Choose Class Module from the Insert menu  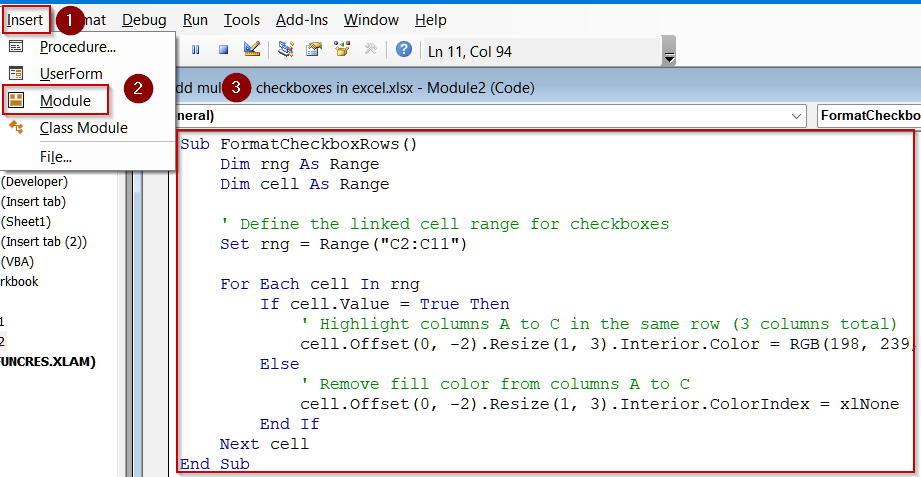(x=88, y=127)
